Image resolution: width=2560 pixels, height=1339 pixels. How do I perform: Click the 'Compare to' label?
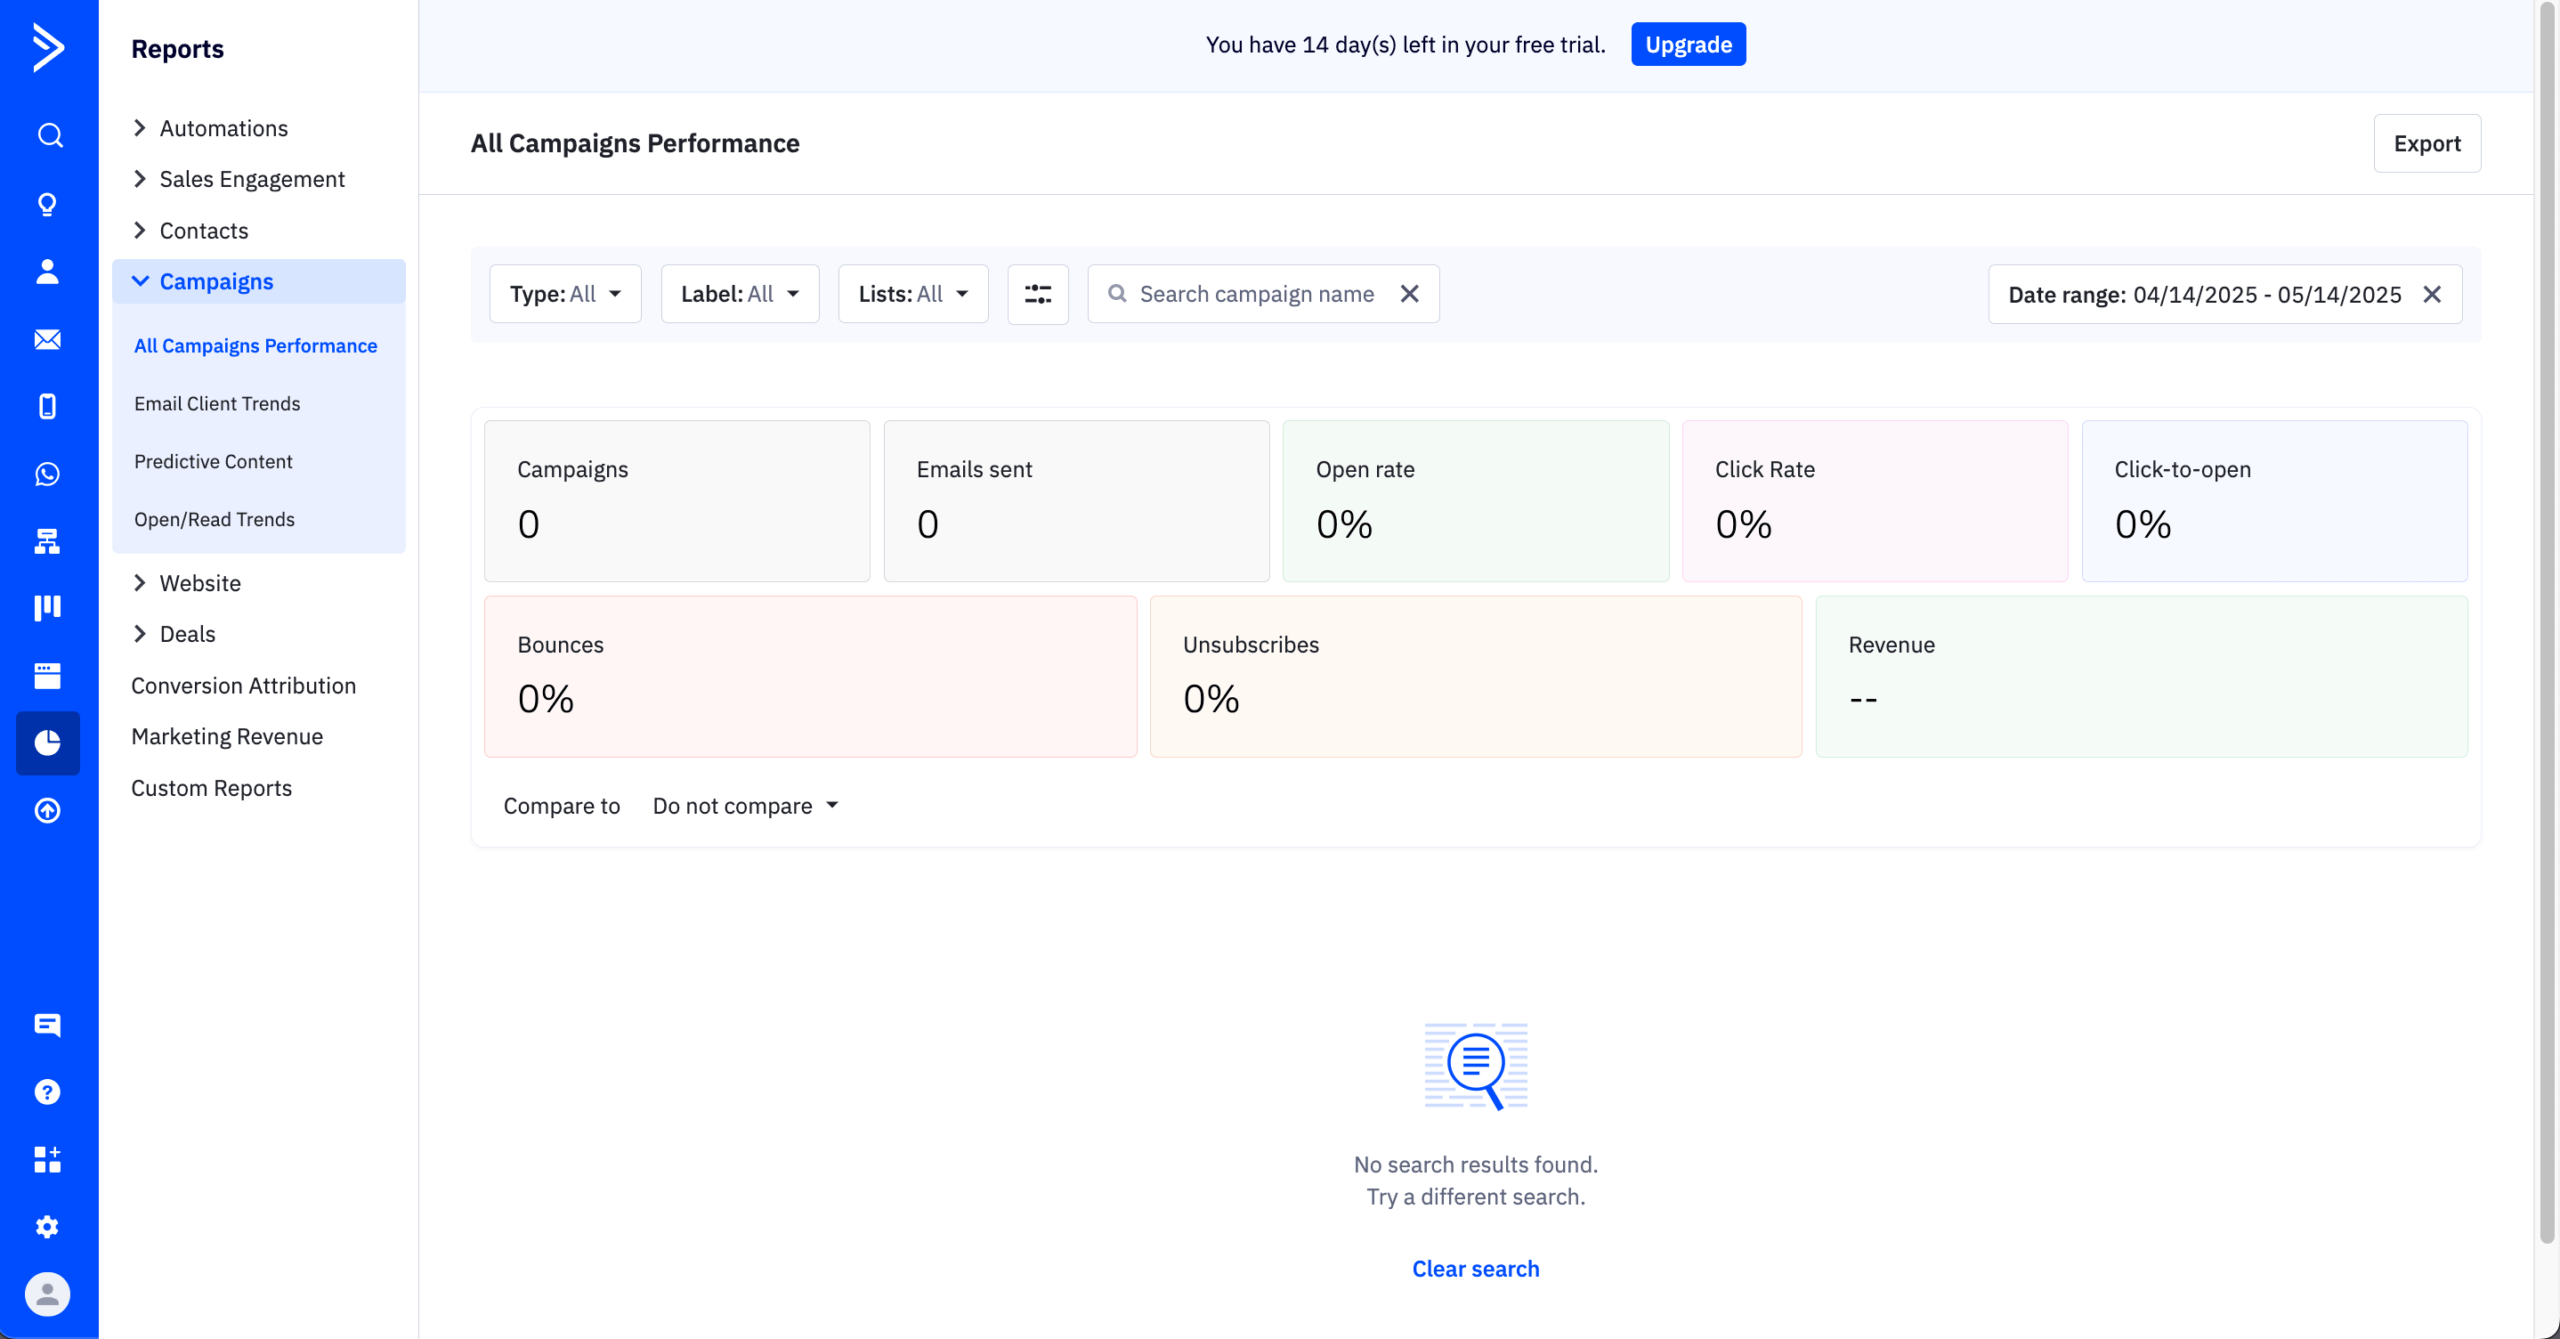[x=562, y=806]
